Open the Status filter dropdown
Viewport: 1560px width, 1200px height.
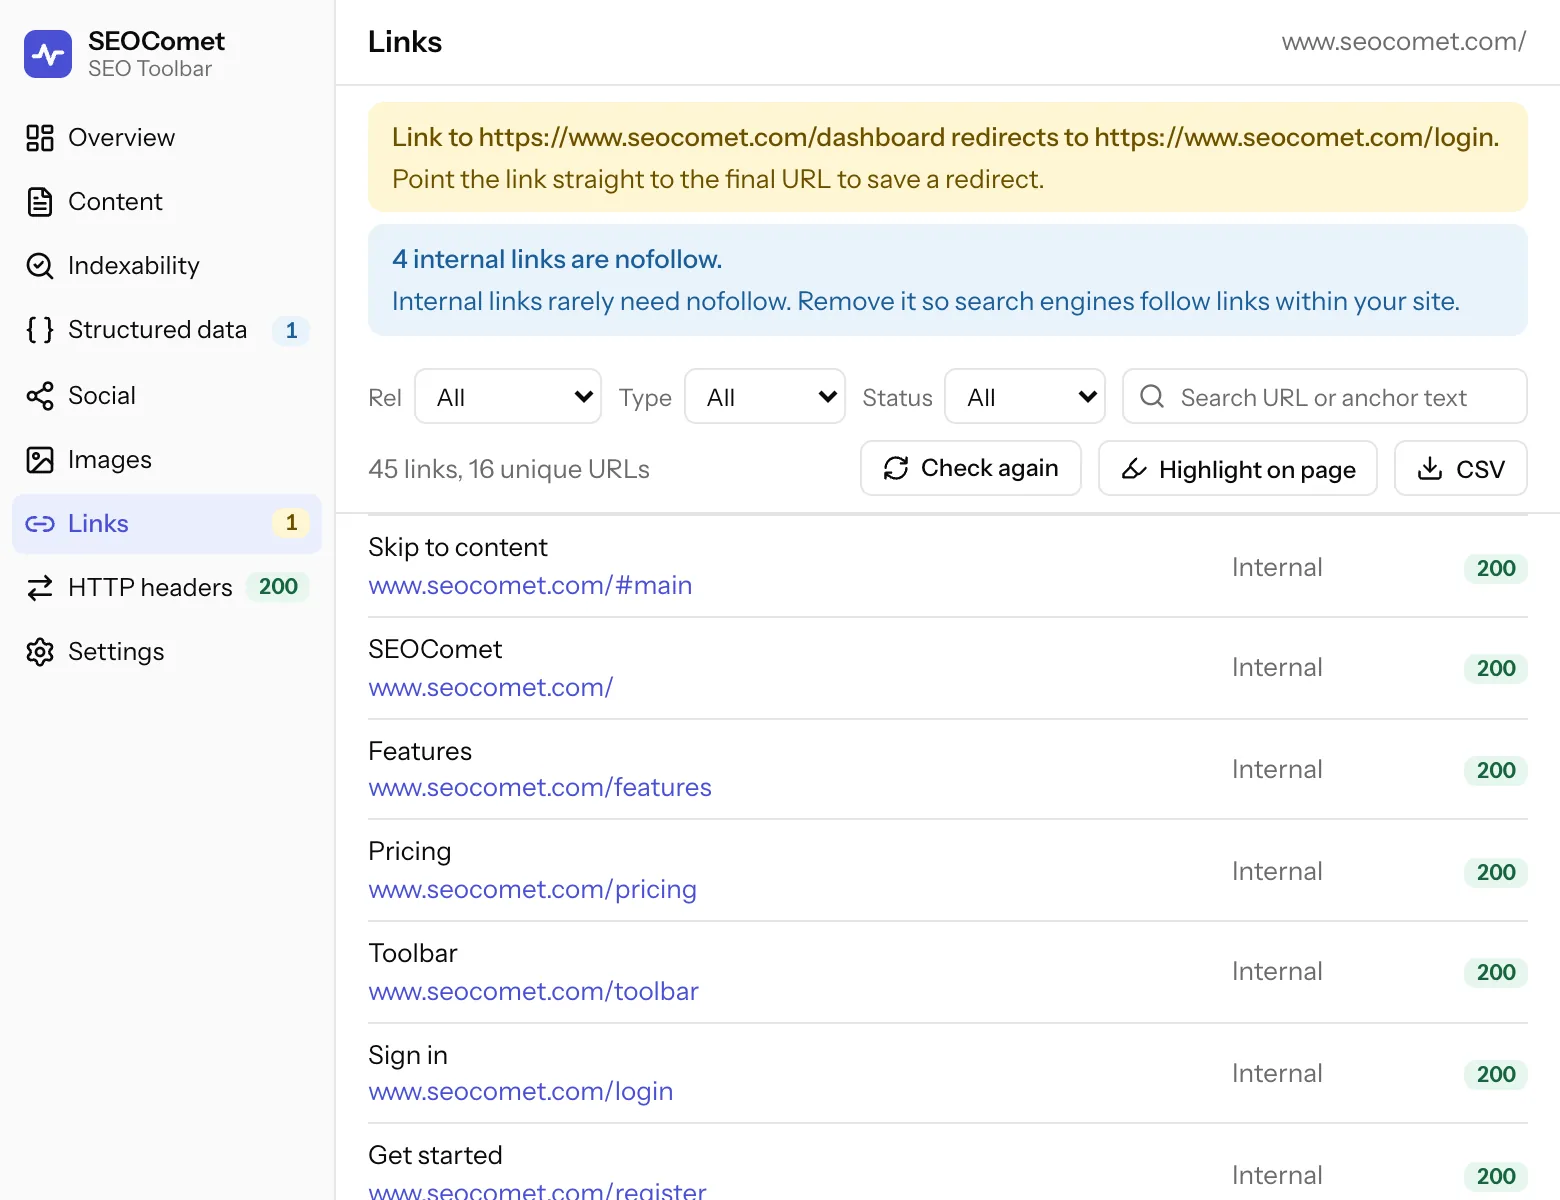(1025, 396)
